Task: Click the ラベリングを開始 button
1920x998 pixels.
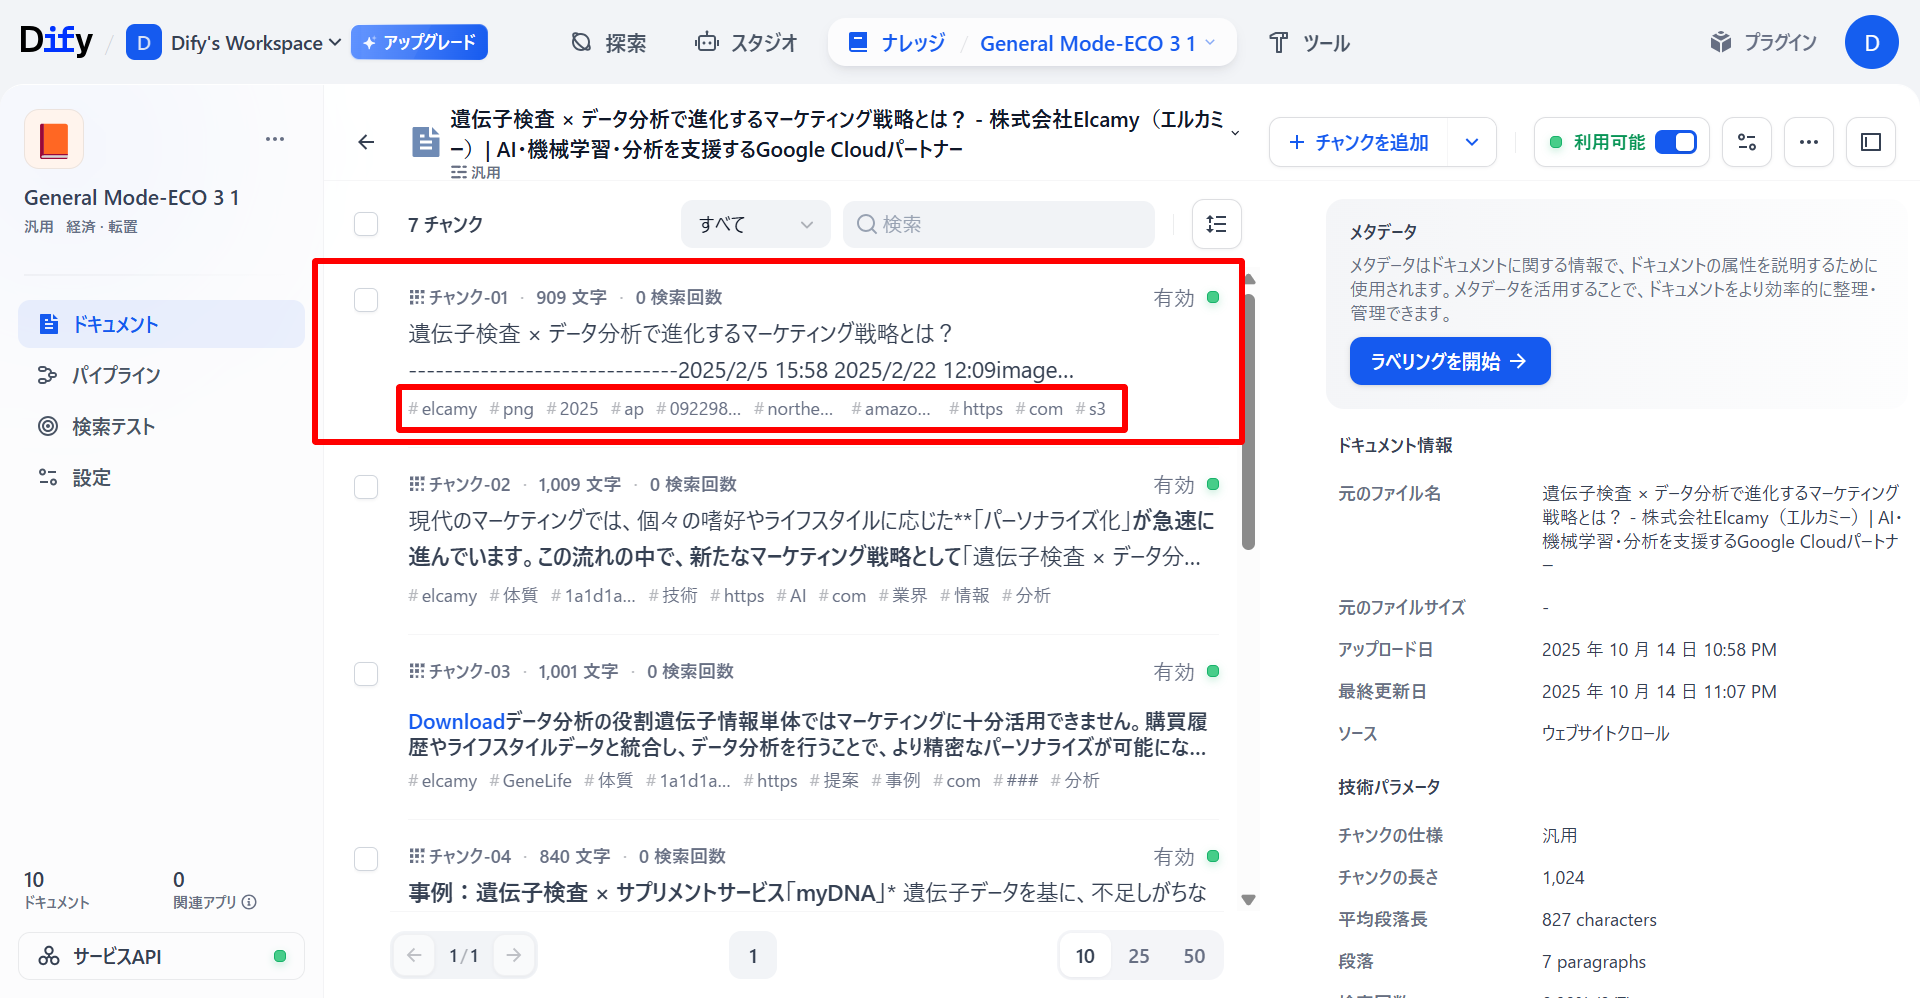Action: 1449,361
